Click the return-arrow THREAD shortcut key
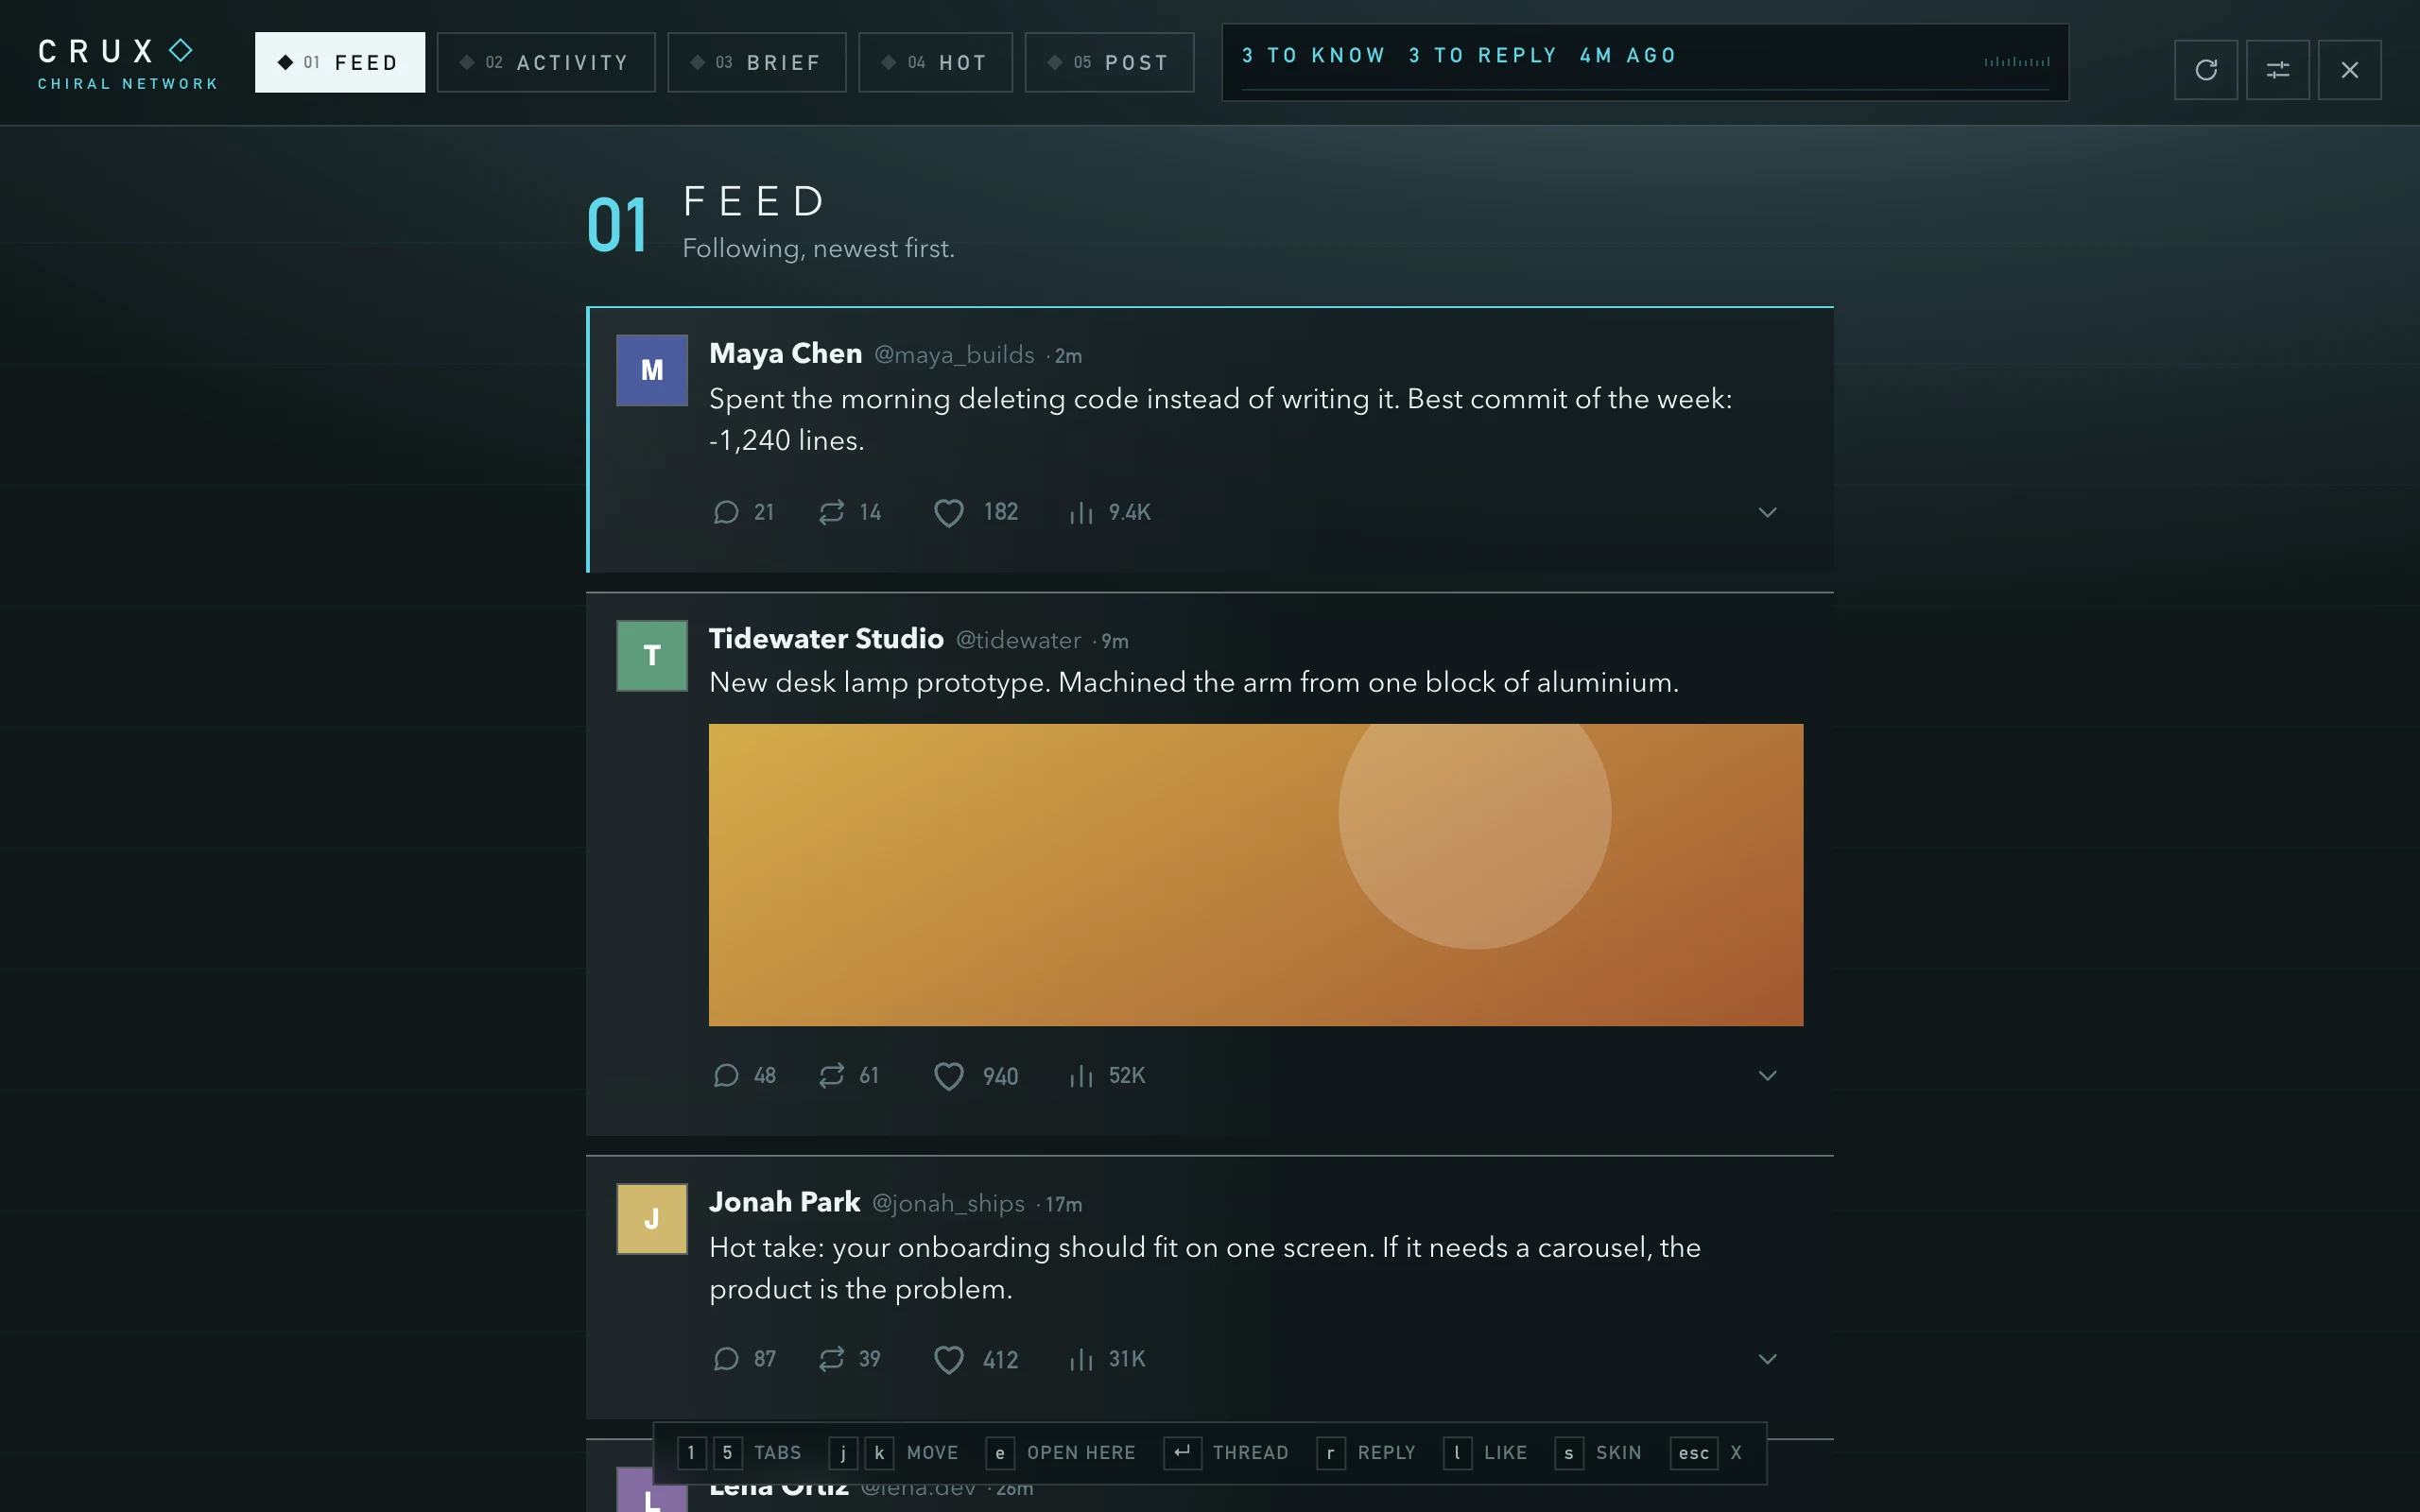This screenshot has height=1512, width=2420. tap(1182, 1453)
